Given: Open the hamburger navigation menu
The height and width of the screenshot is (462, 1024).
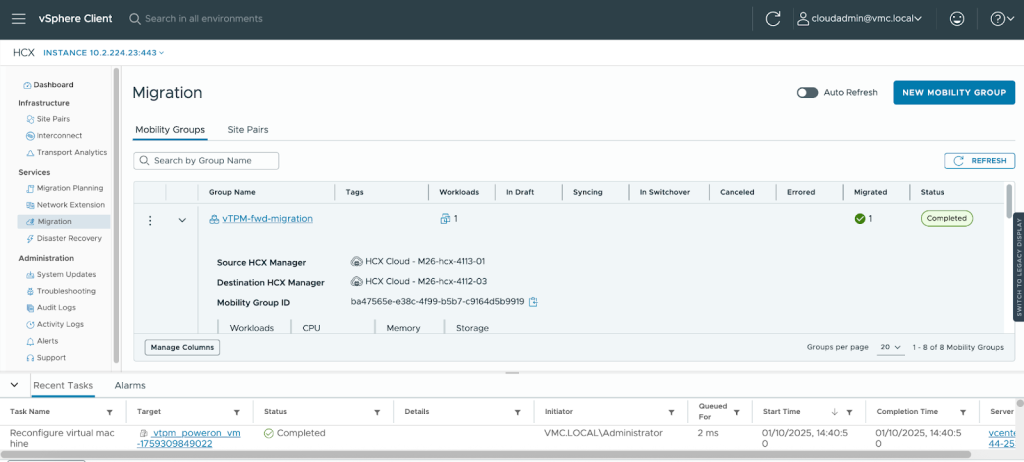Looking at the screenshot, I should pos(19,18).
